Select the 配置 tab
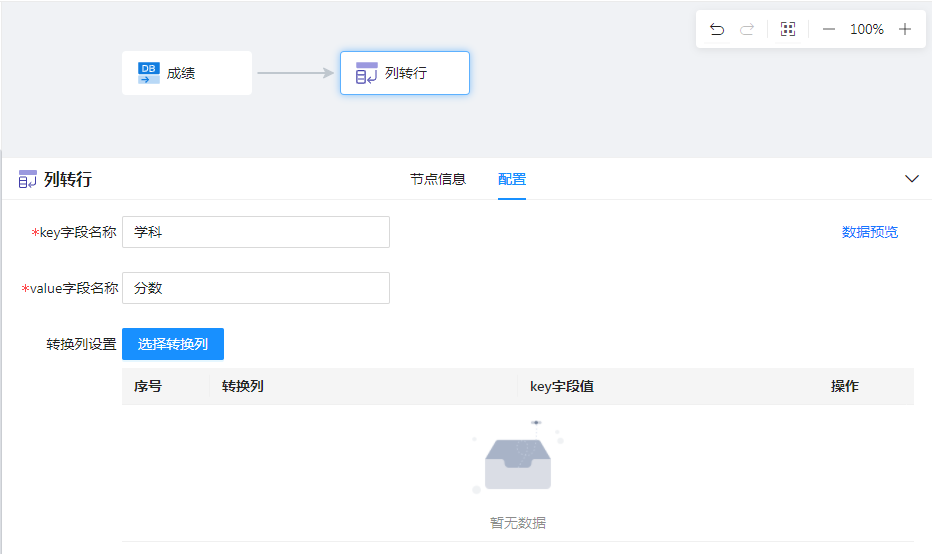Image resolution: width=932 pixels, height=554 pixels. 512,180
